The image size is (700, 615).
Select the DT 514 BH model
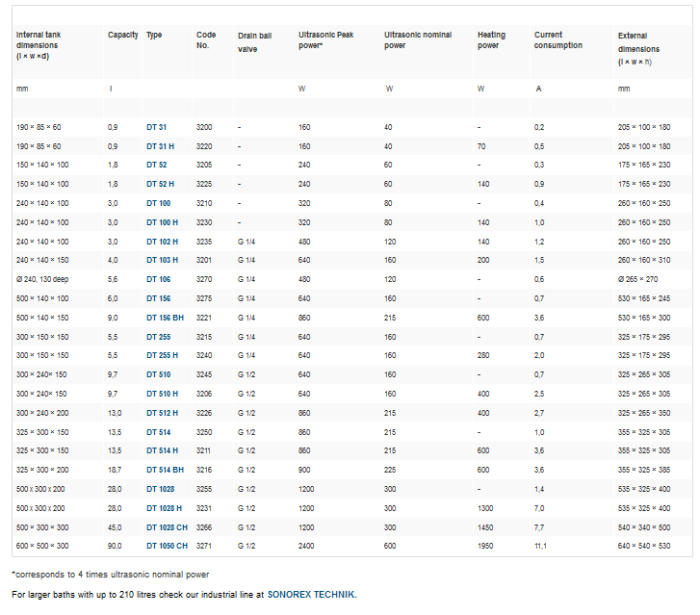pyautogui.click(x=164, y=469)
